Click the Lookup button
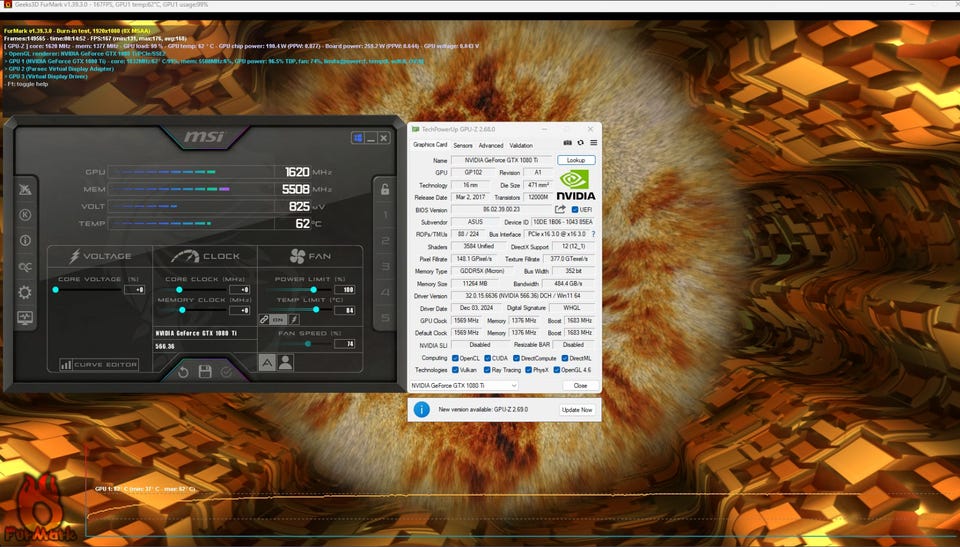Viewport: 960px width, 547px height. click(x=576, y=160)
